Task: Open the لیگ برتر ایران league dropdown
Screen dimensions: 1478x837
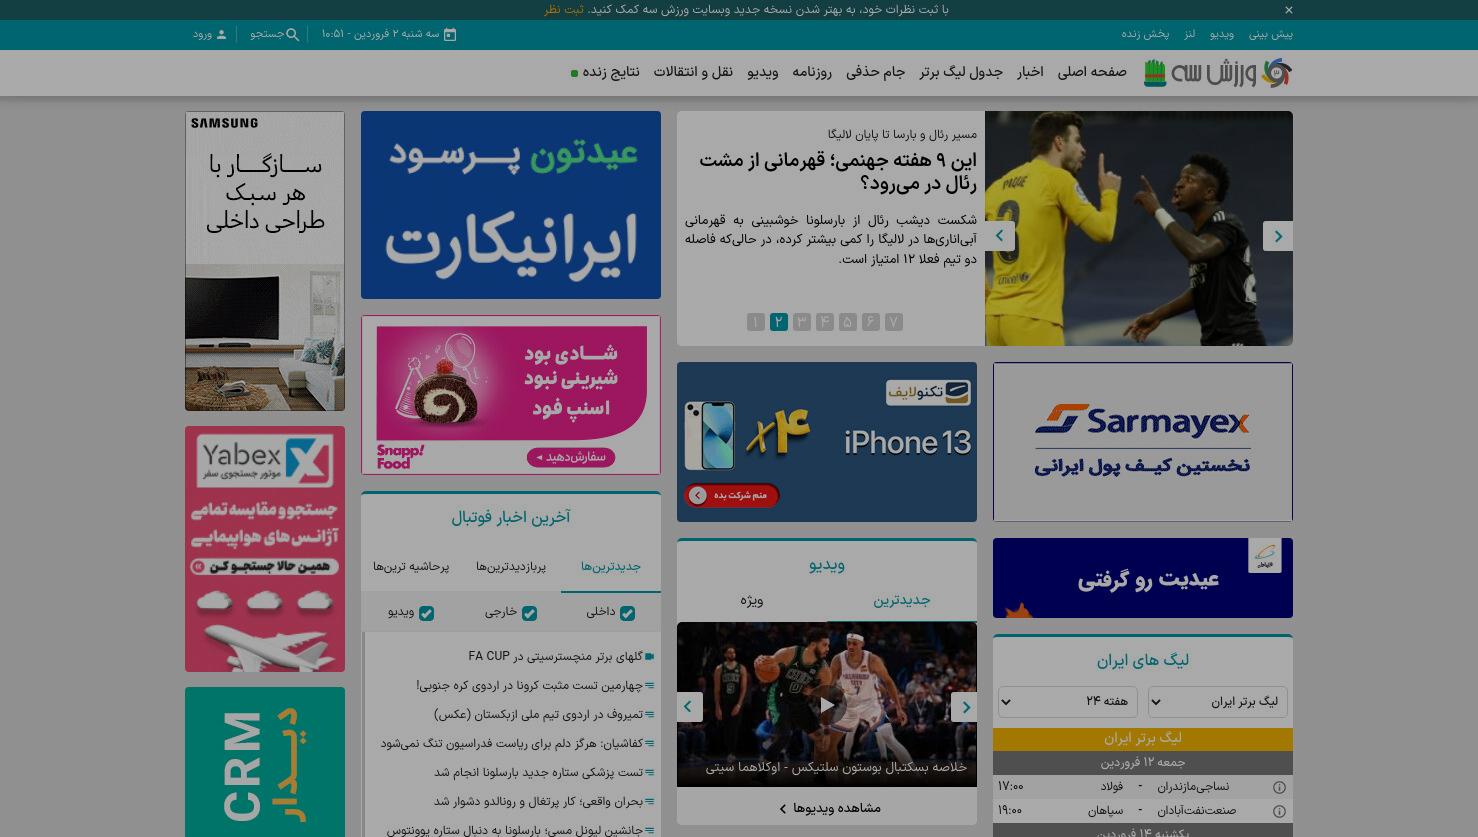Action: (x=1218, y=702)
